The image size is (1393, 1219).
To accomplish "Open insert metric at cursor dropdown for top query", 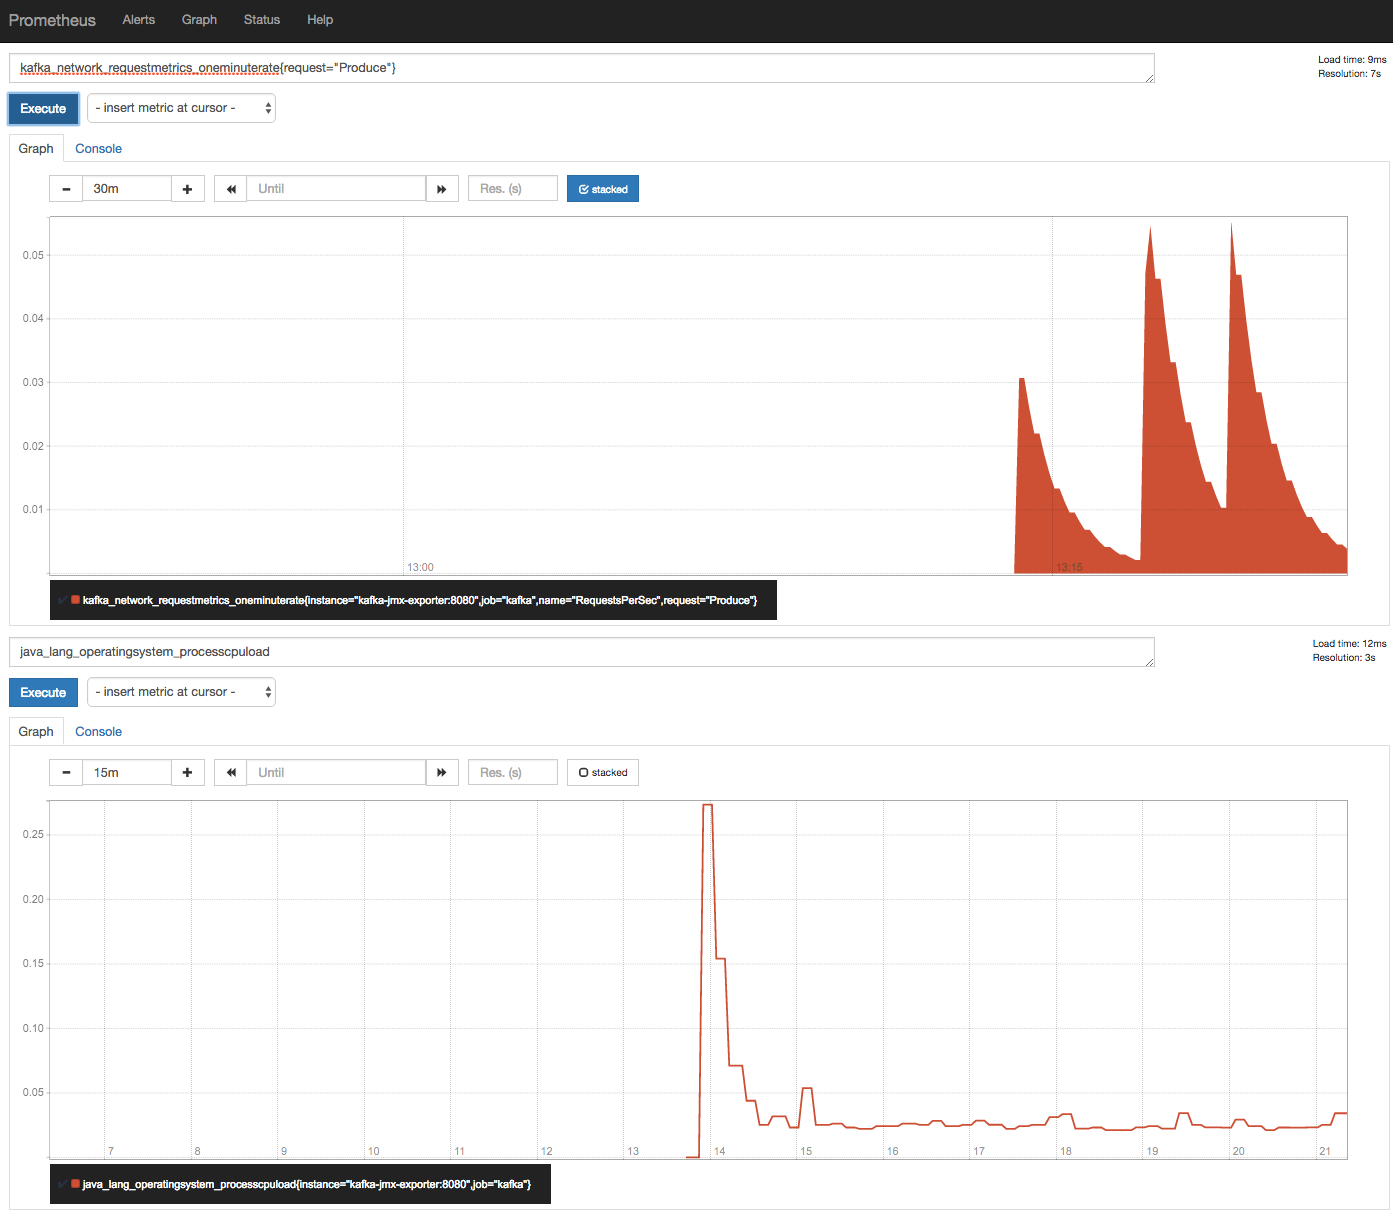I will (181, 107).
